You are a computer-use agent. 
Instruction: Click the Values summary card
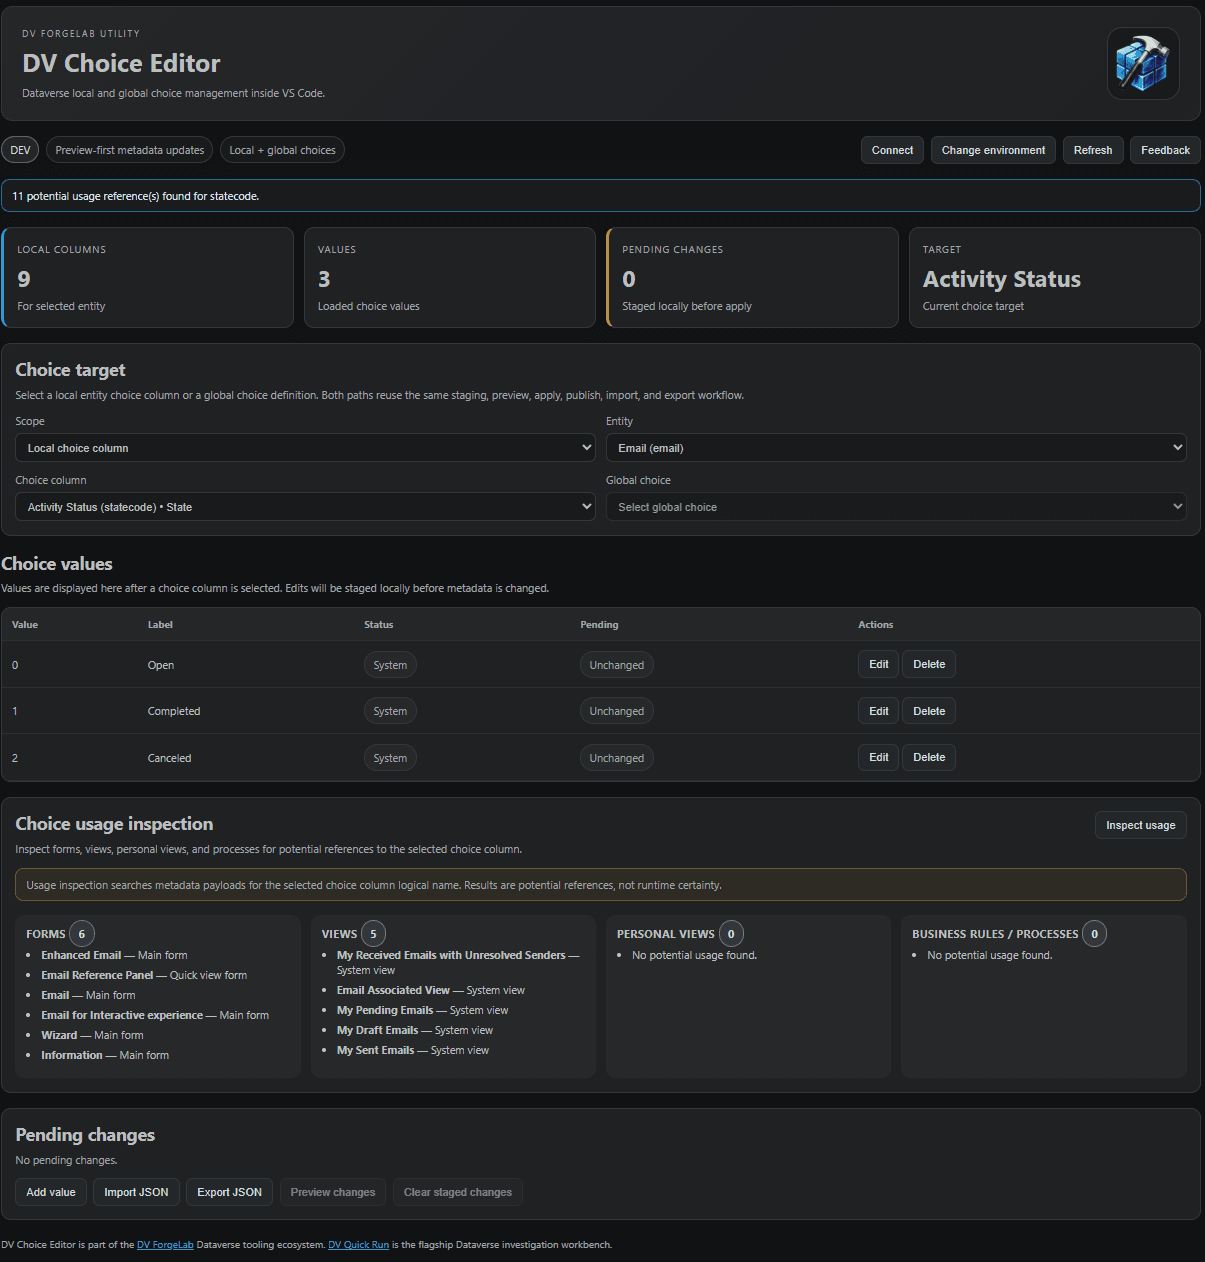(x=450, y=277)
